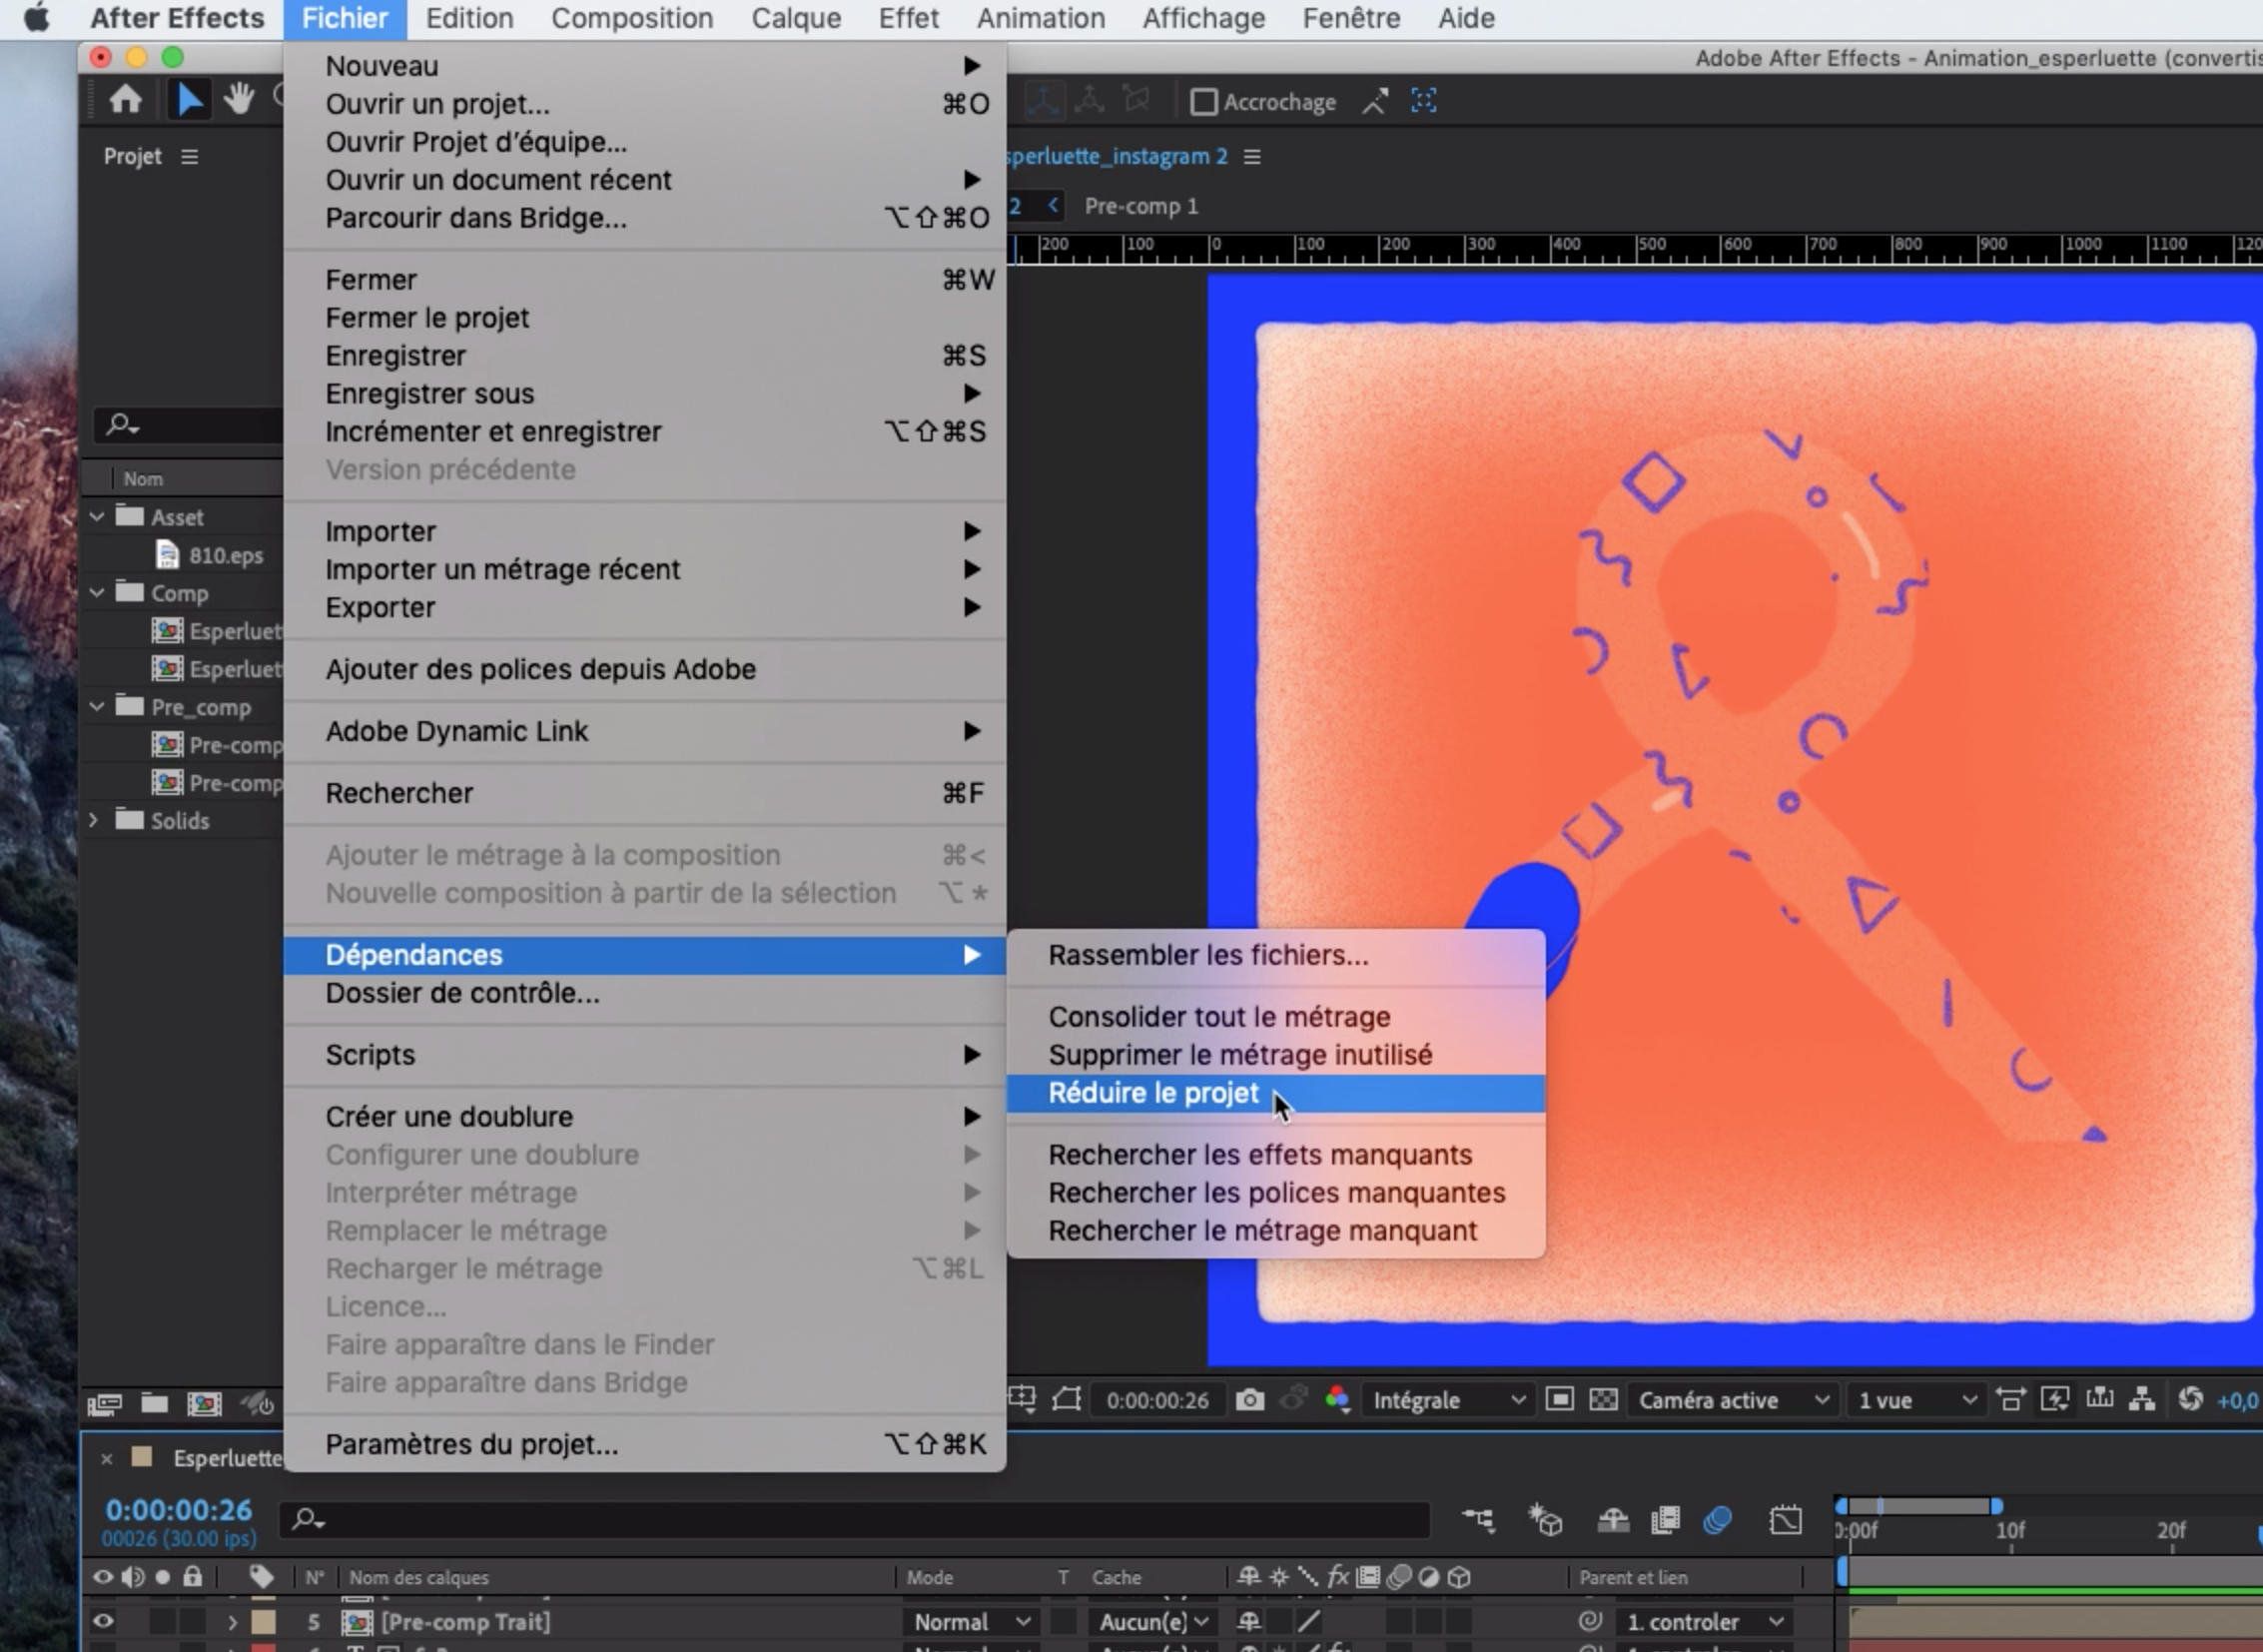The image size is (2263, 1652).
Task: Toggle motion blur icon in timeline
Action: (x=1717, y=1521)
